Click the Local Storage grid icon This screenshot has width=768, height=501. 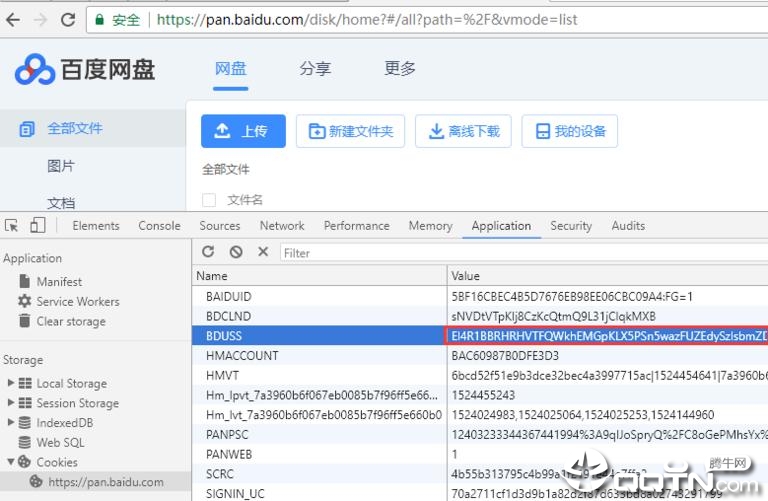pos(25,383)
